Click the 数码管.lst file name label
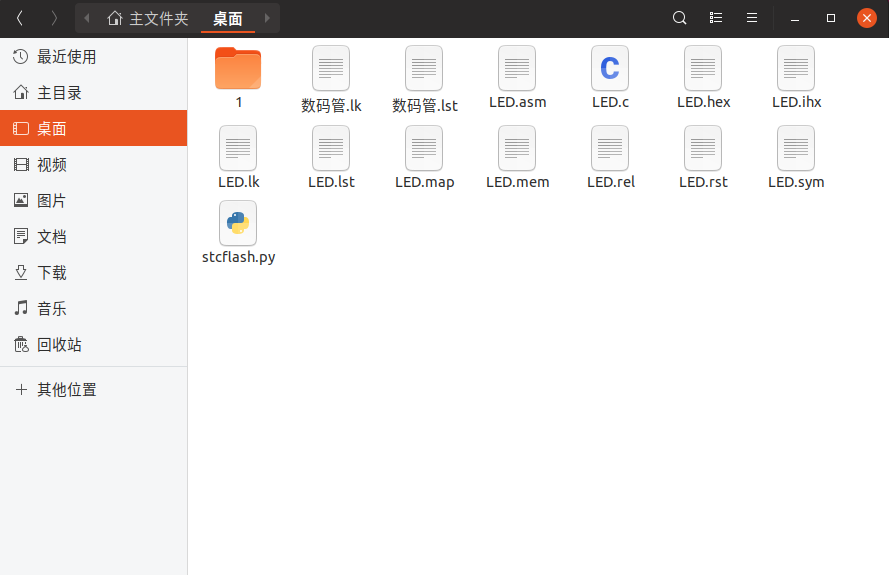This screenshot has height=575, width=889. point(425,105)
